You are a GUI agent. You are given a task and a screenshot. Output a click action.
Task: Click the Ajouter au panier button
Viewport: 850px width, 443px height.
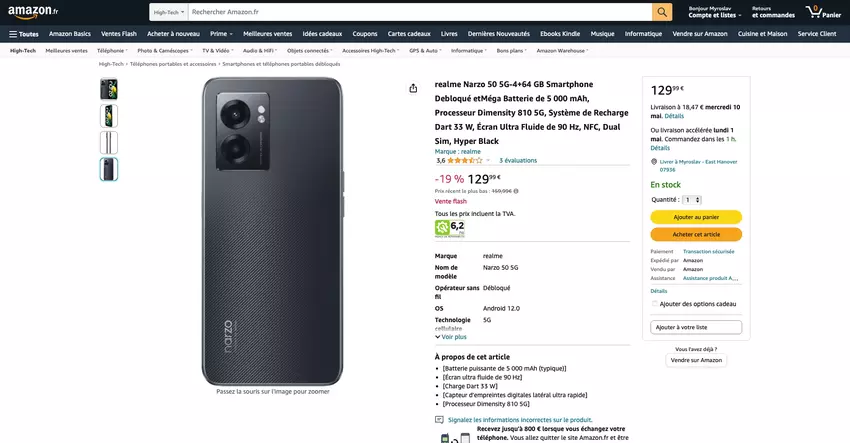coord(696,217)
